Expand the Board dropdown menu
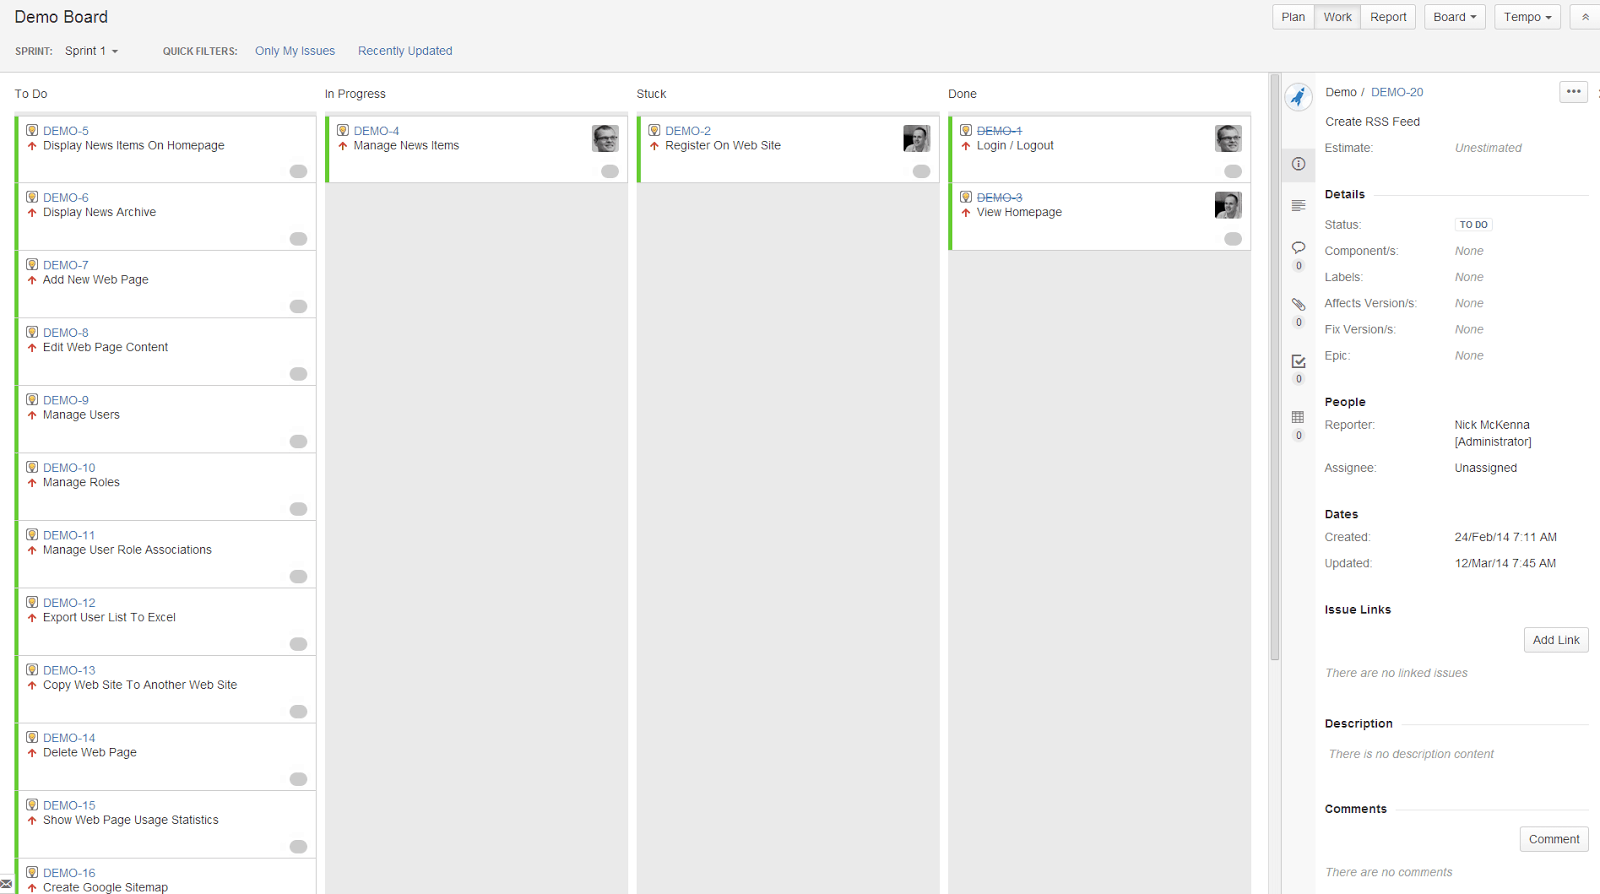 (x=1454, y=17)
